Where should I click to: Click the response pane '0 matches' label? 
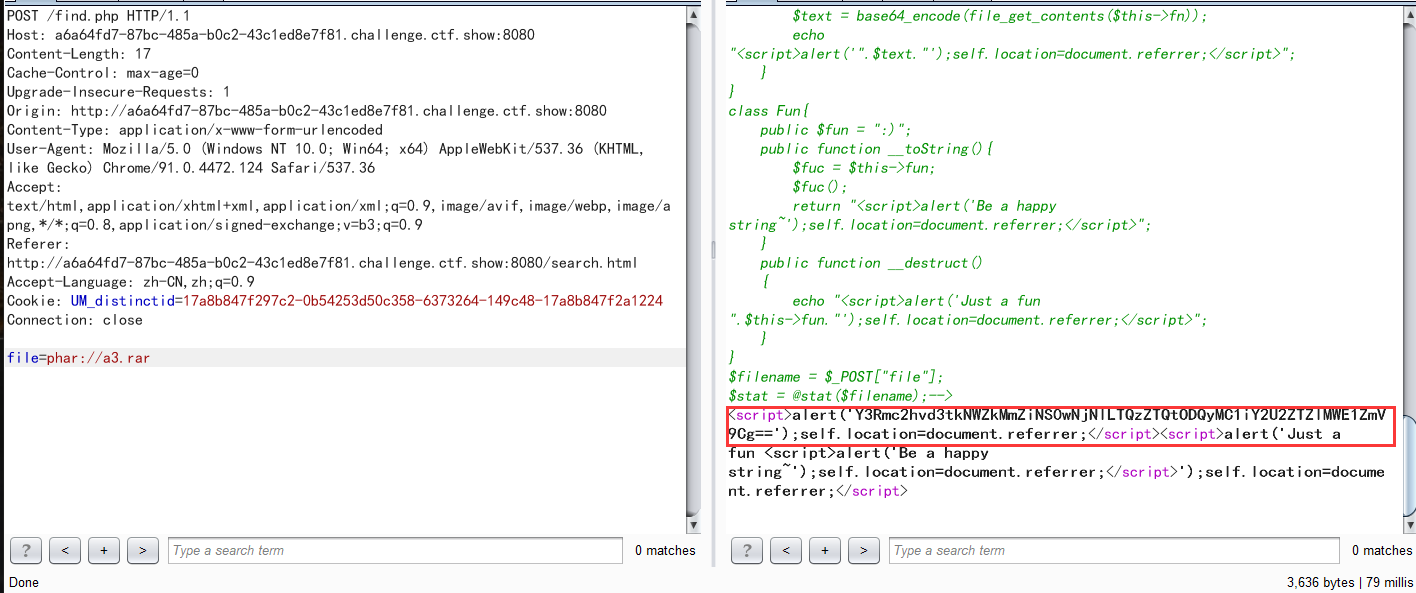point(1382,550)
